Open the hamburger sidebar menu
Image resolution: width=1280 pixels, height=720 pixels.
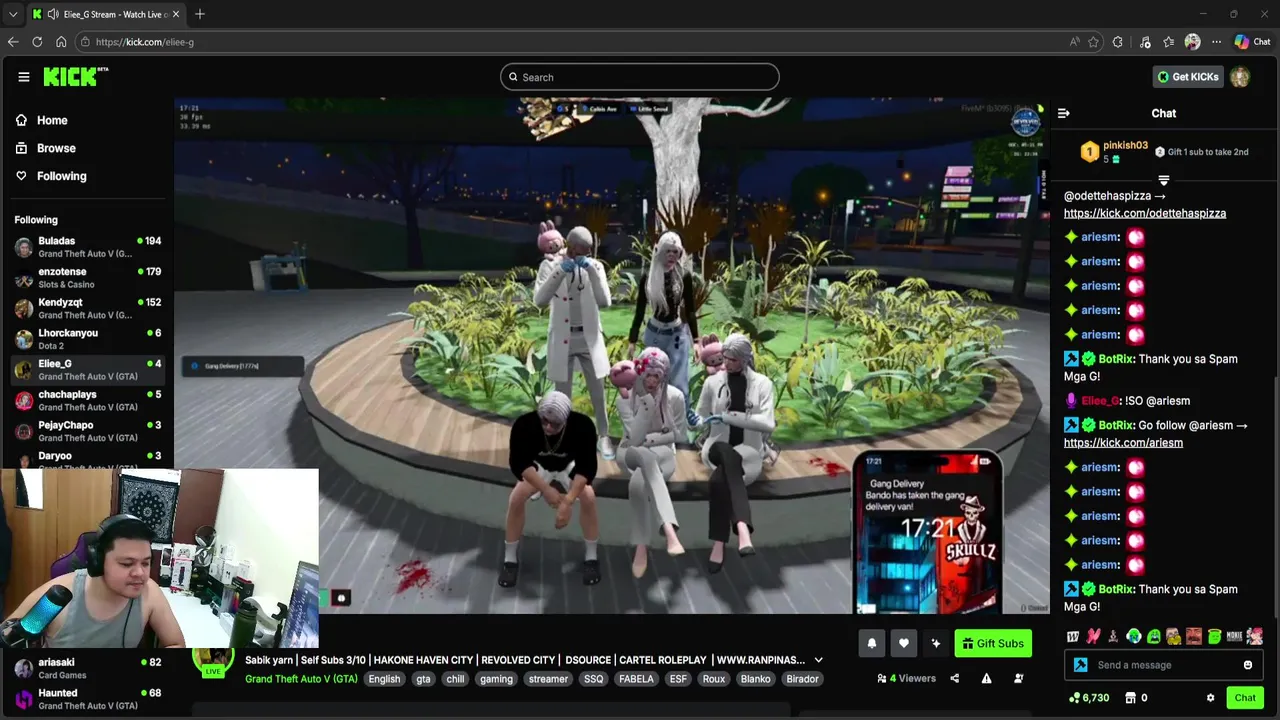click(23, 77)
